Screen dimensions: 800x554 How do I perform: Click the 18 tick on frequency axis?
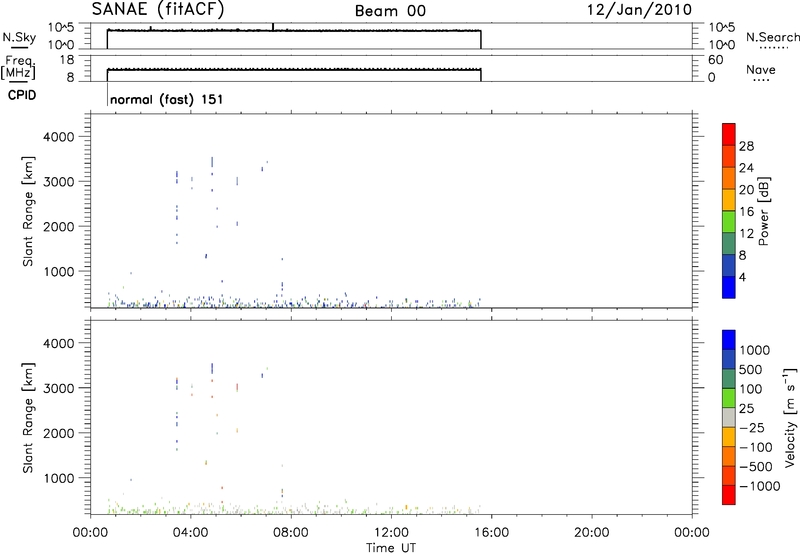coord(67,60)
